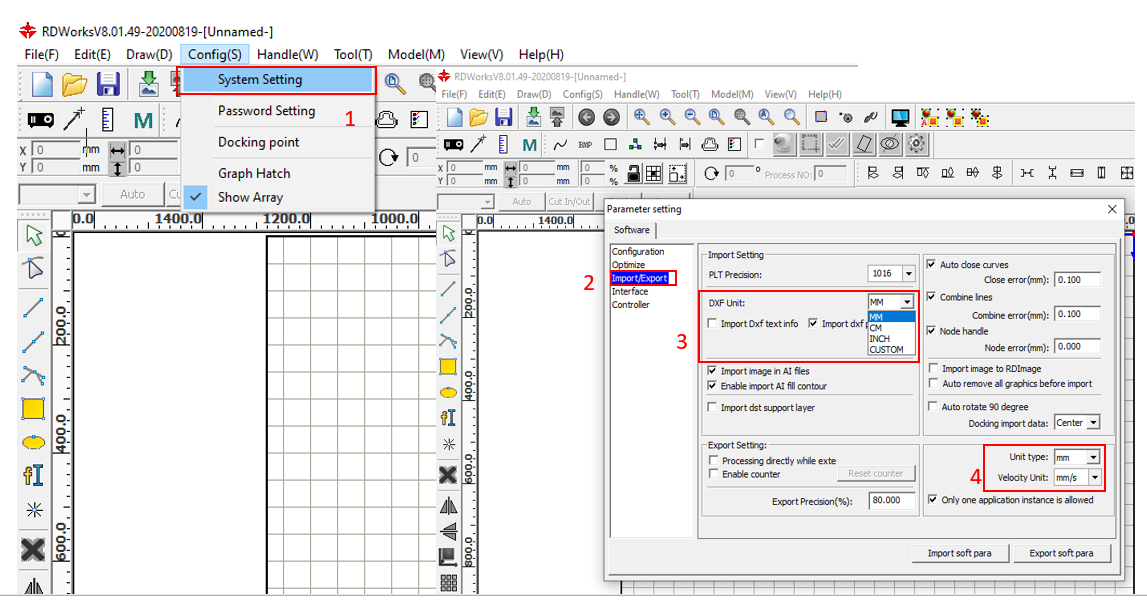Click the black X Delete tool in the Config-menu window
This screenshot has width=1147, height=600.
coord(33,549)
